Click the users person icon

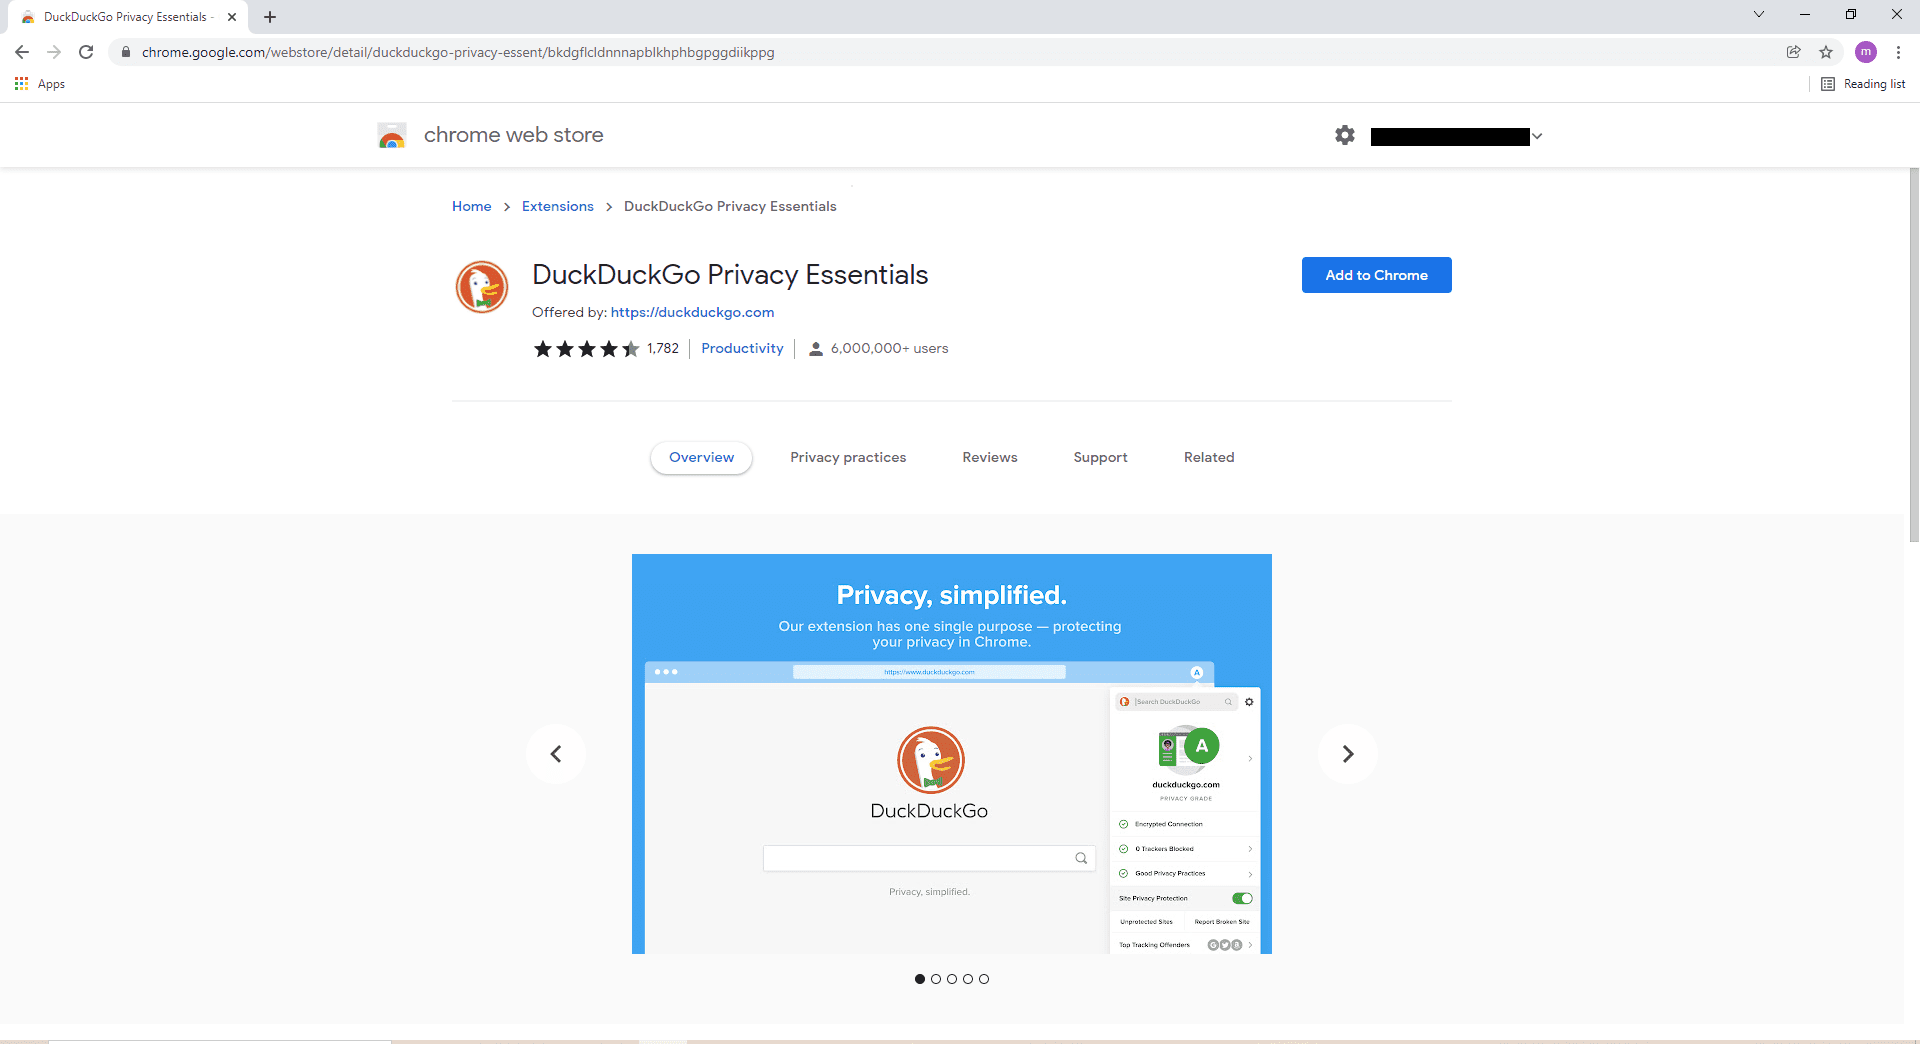[816, 348]
